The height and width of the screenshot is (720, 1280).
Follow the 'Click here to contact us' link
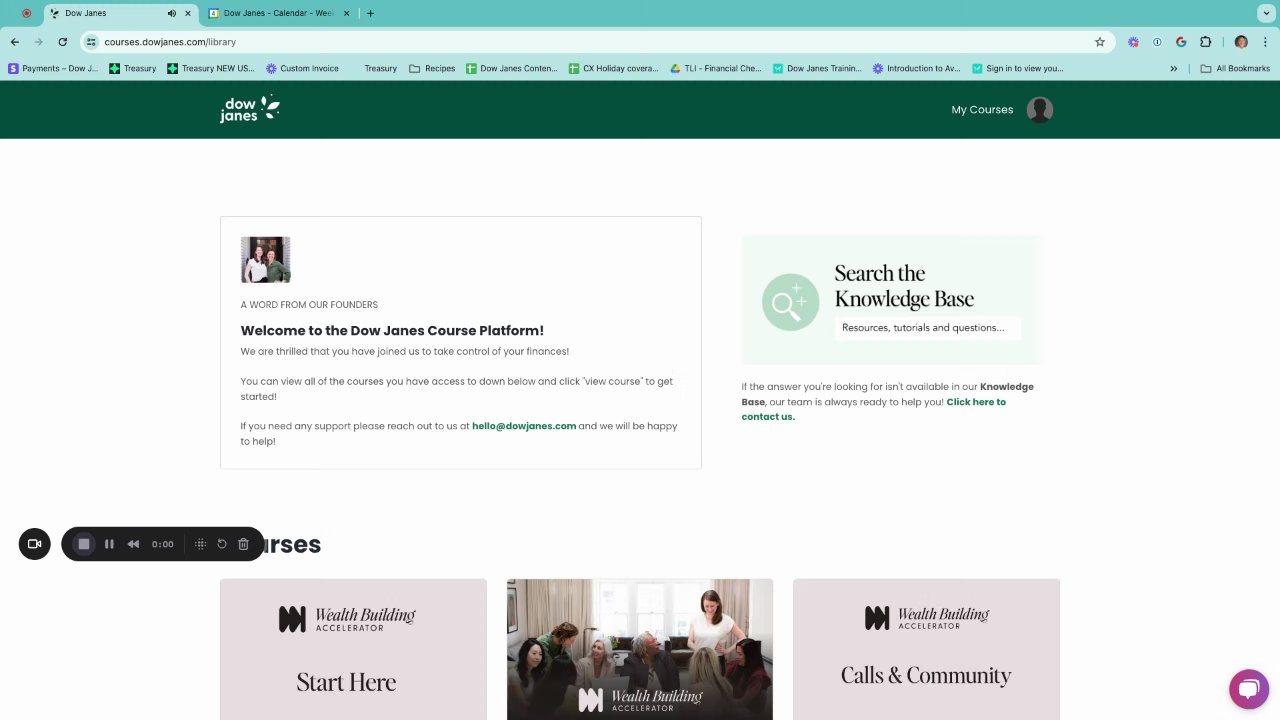coord(874,409)
